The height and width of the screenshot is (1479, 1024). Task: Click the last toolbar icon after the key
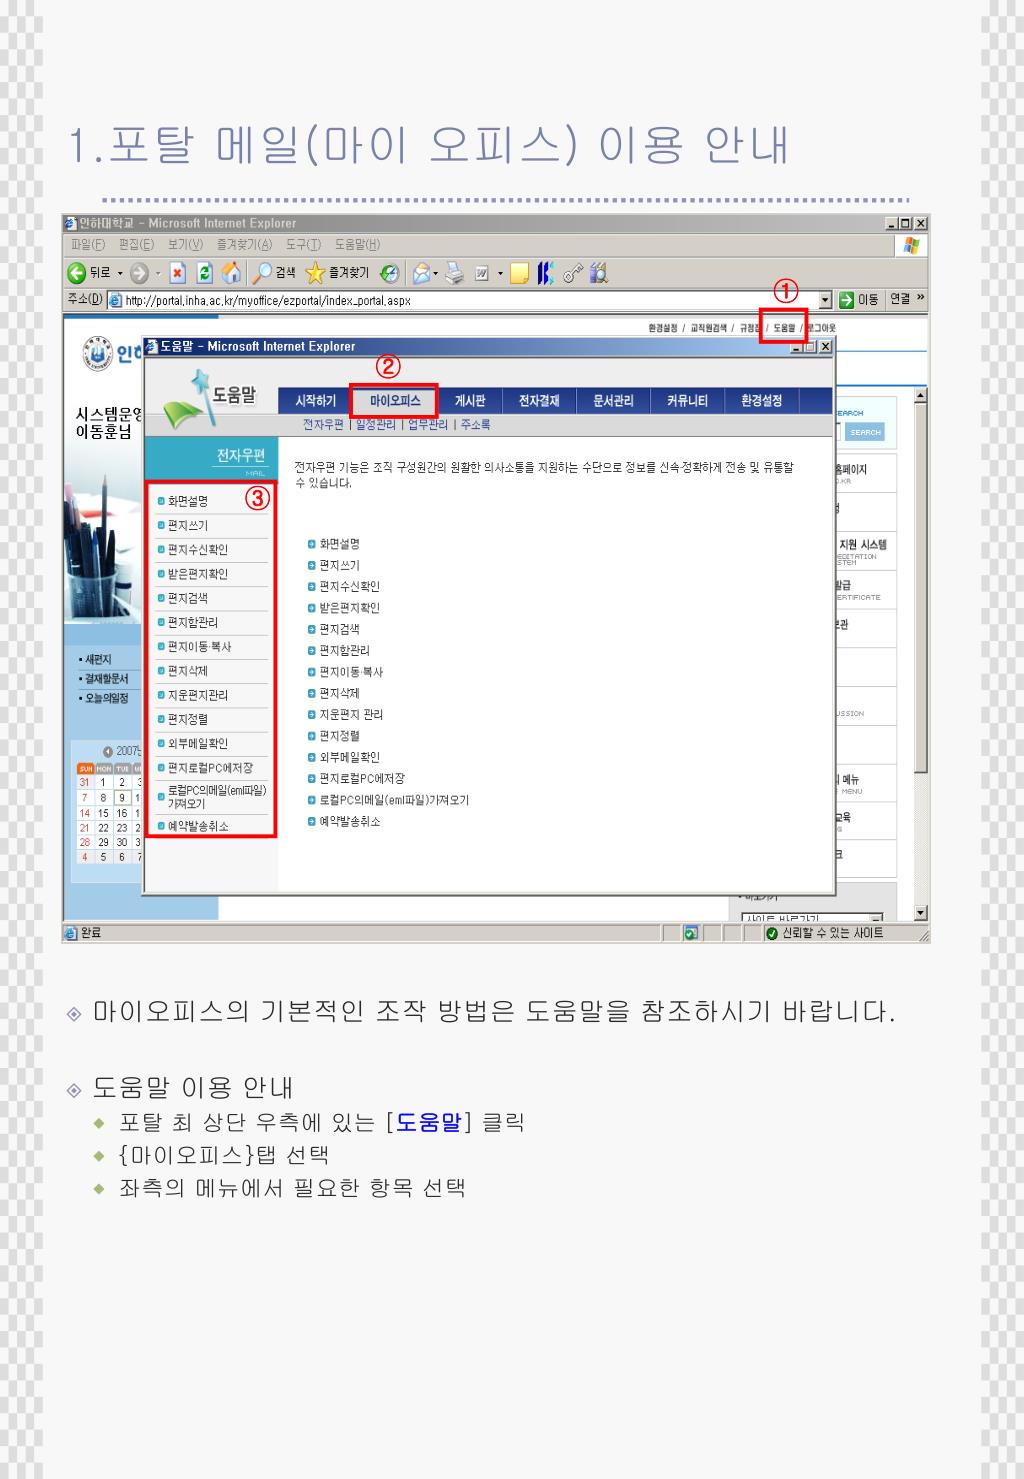(x=600, y=273)
